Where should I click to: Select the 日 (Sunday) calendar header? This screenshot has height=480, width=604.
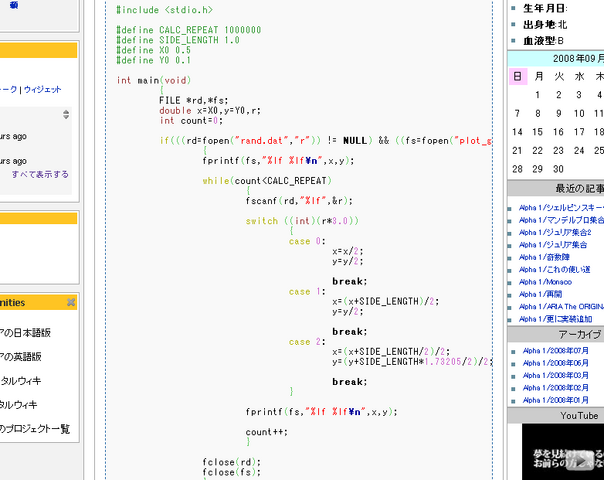tap(518, 76)
